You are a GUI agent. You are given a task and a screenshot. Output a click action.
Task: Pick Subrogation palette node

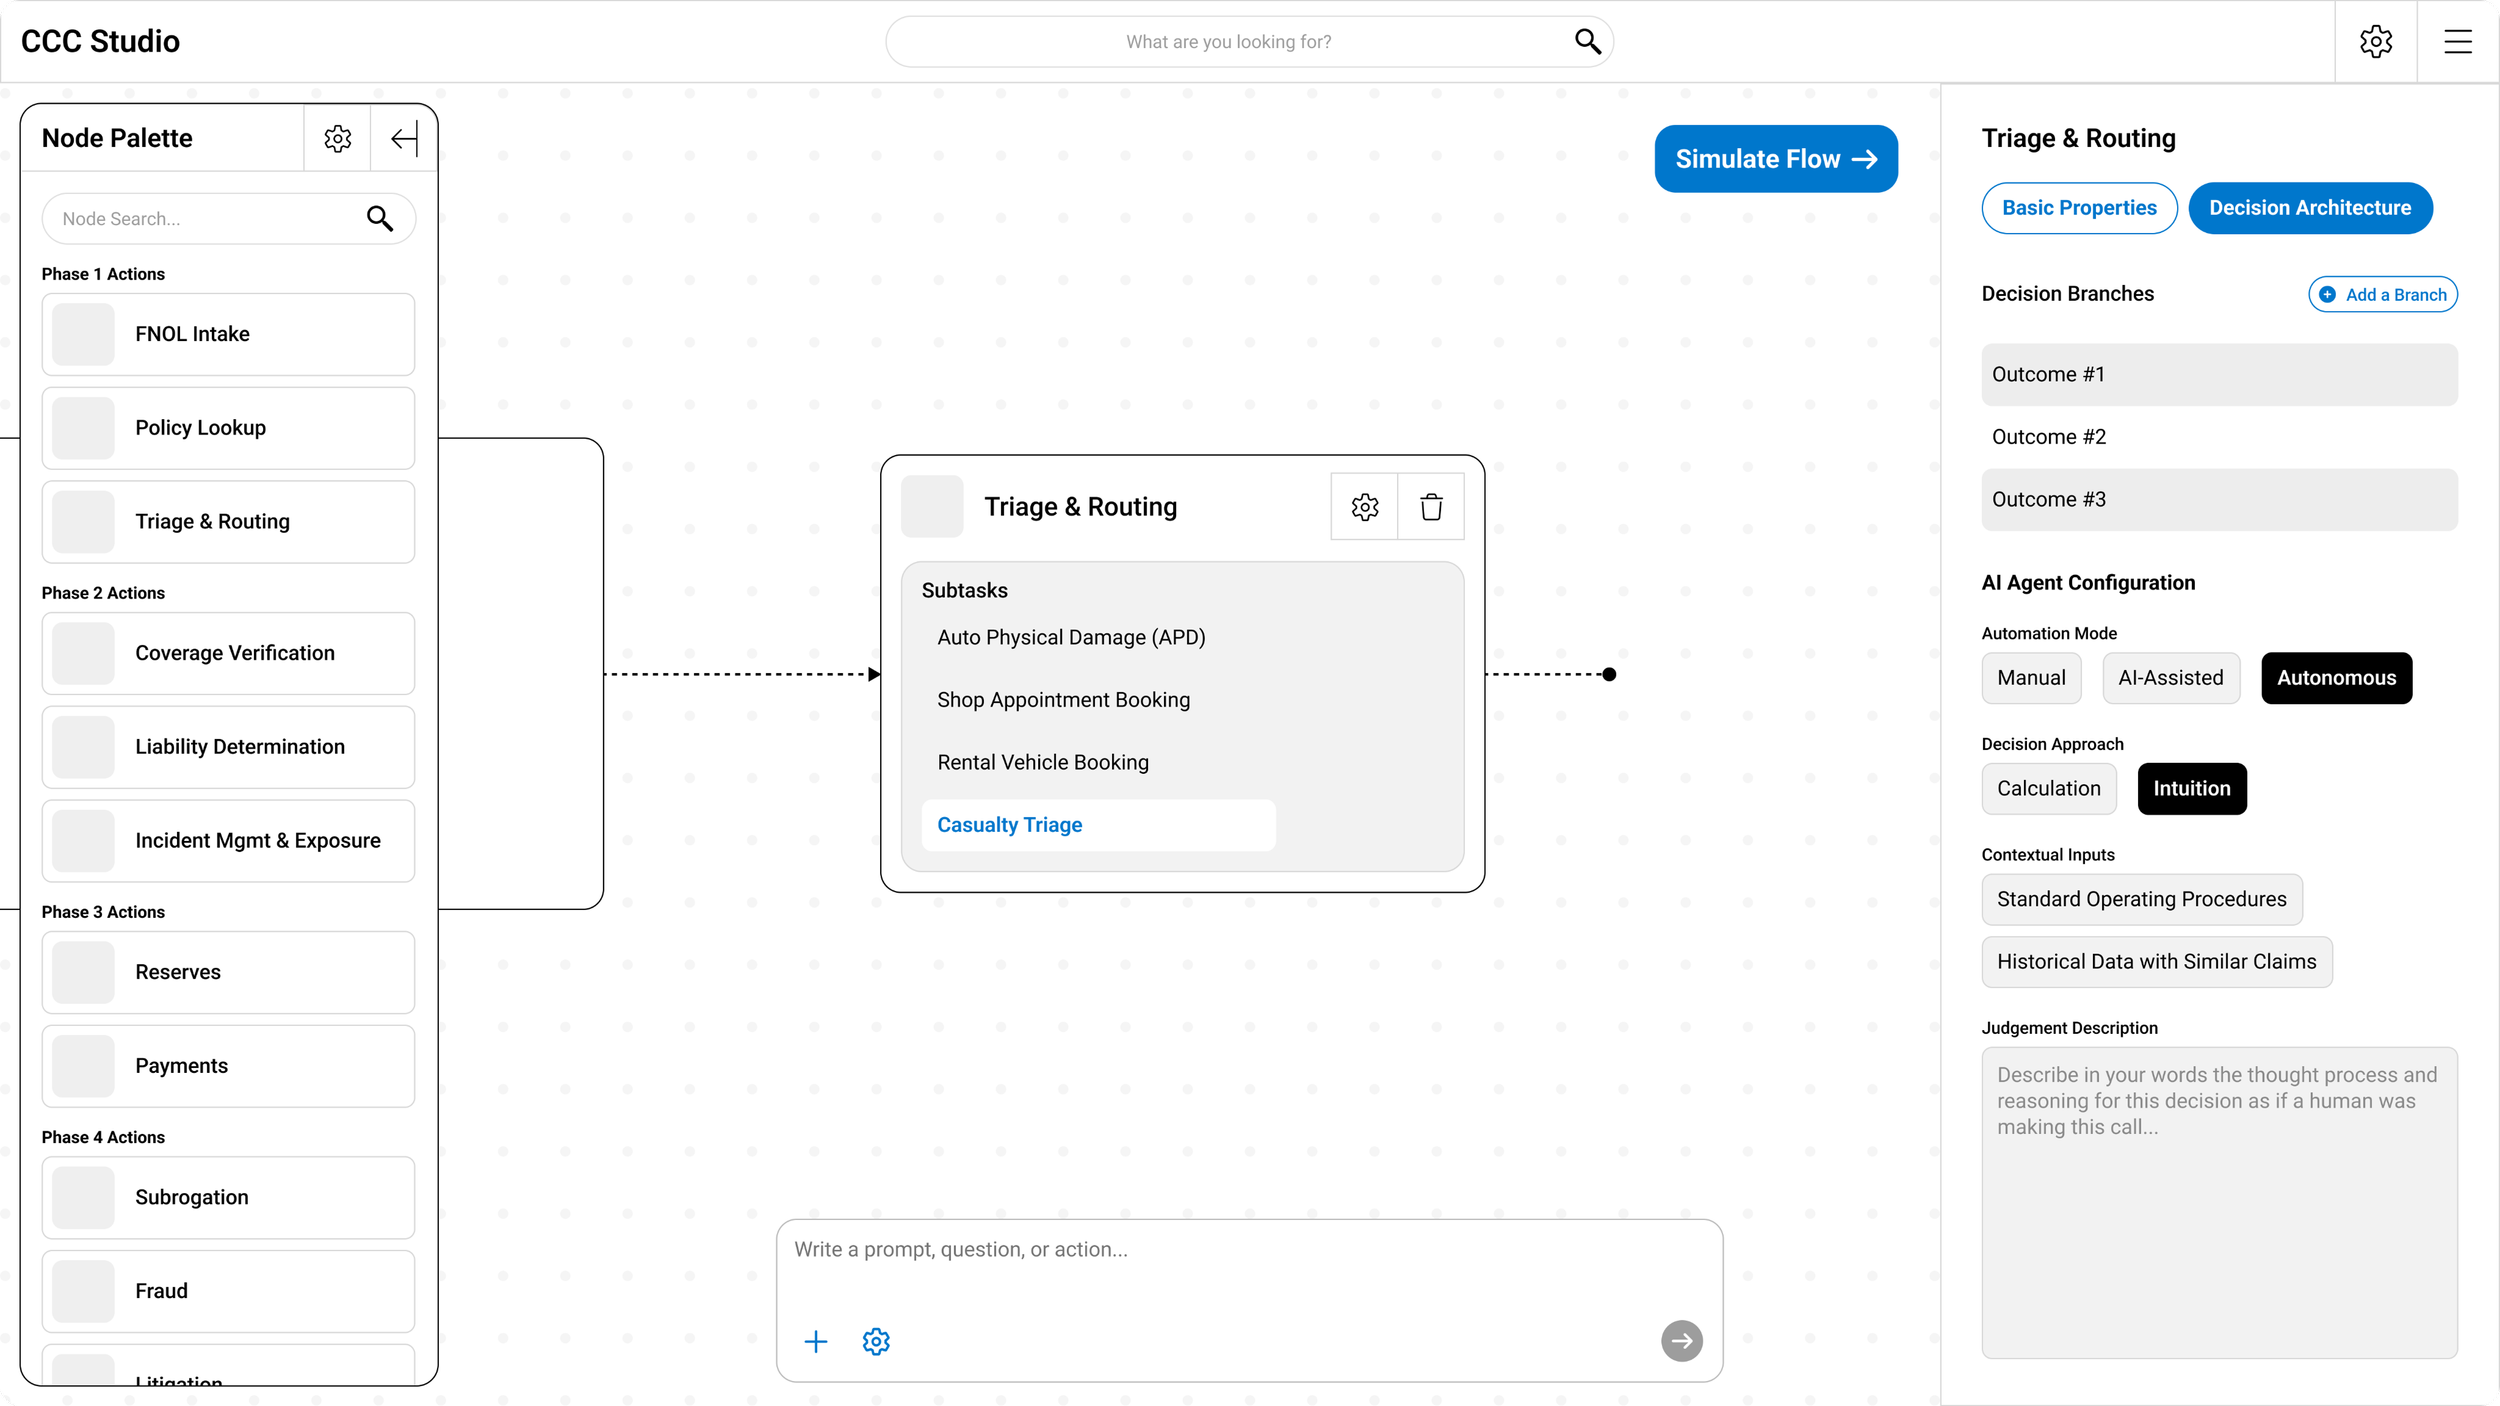pos(228,1197)
